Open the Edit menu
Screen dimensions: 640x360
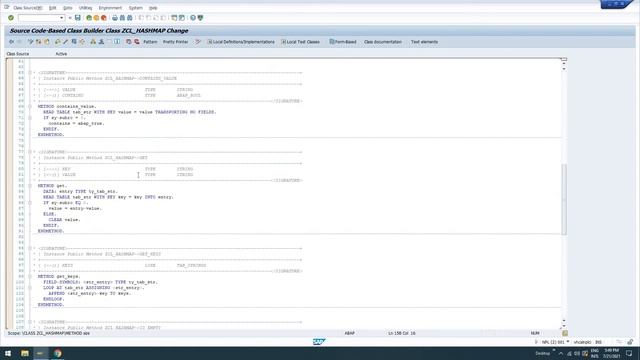[53, 8]
